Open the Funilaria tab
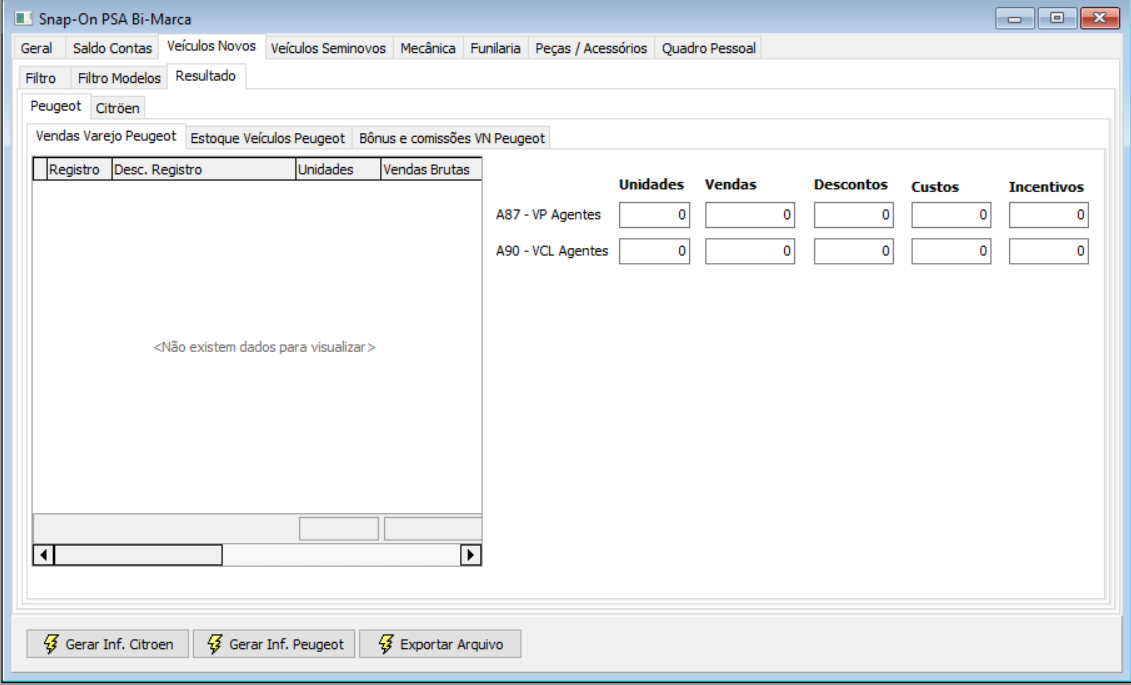The image size is (1131, 685). (496, 48)
